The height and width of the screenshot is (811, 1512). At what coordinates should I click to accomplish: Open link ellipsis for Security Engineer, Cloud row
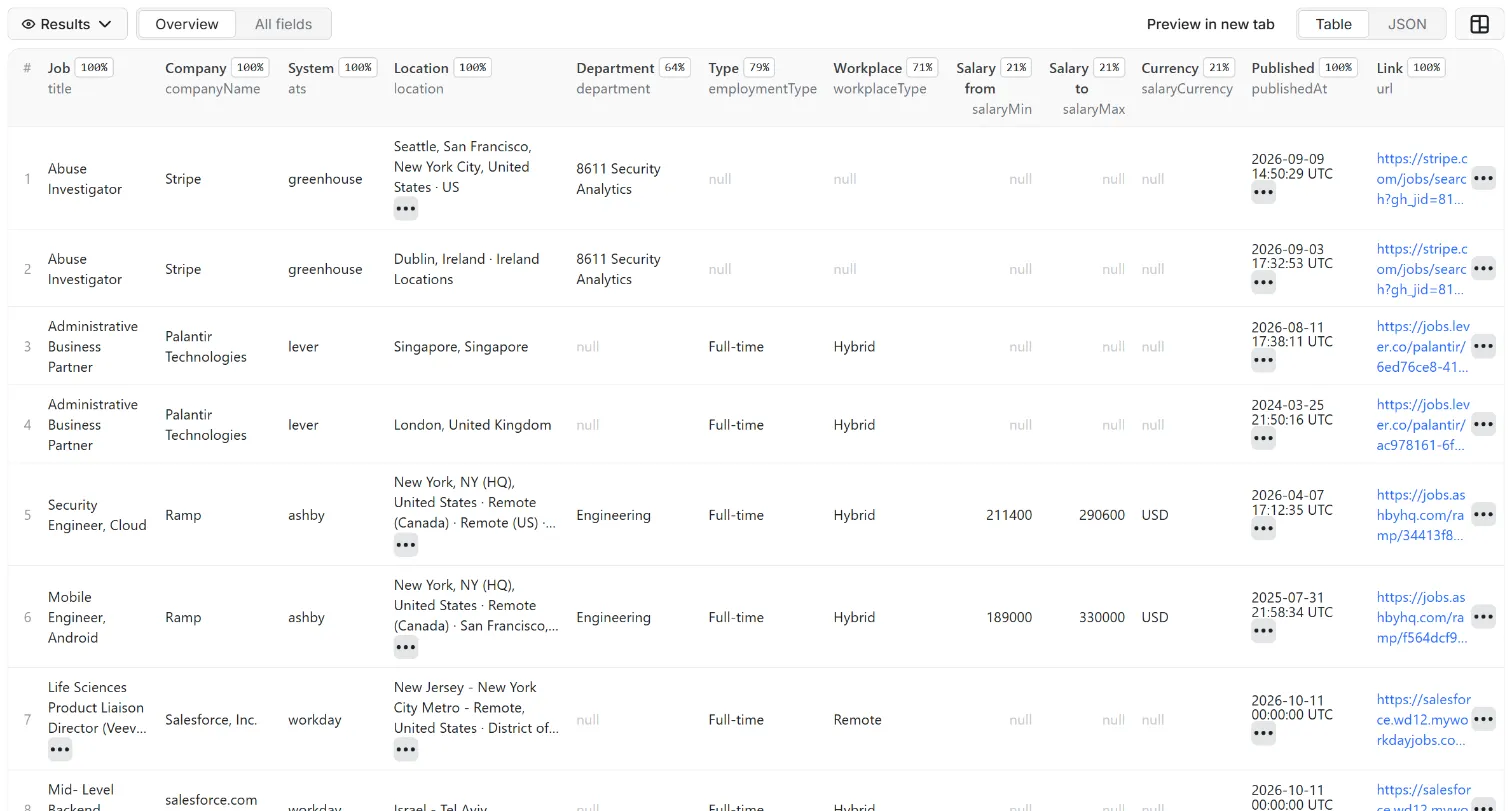[1483, 514]
